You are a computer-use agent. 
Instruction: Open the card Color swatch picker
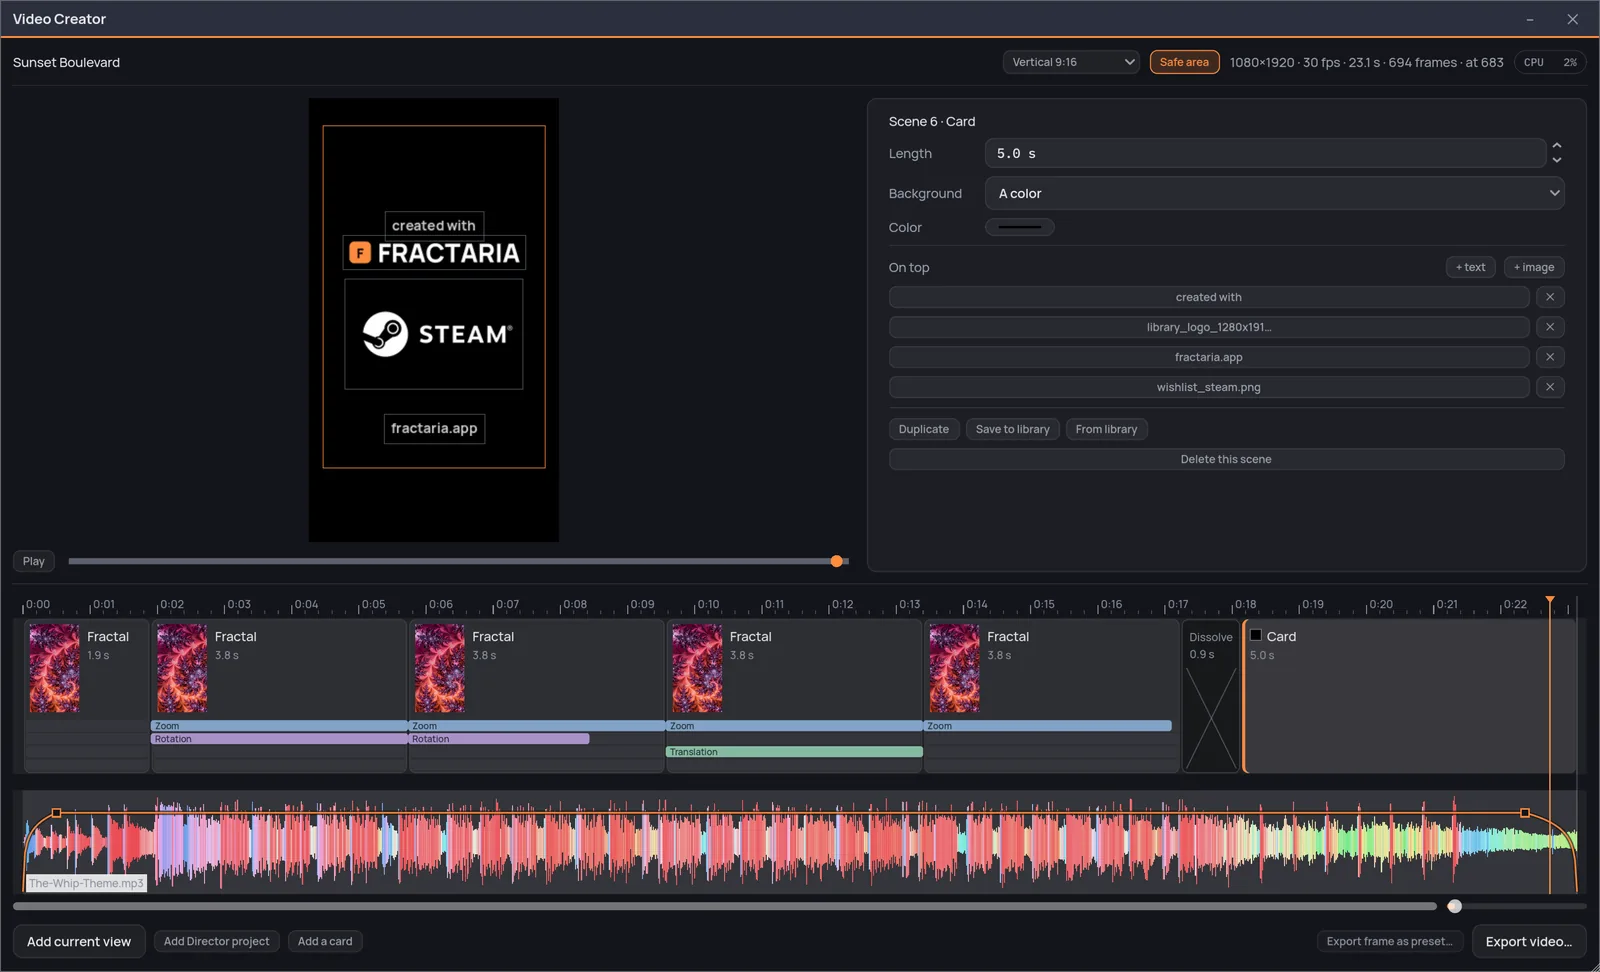click(x=1019, y=227)
